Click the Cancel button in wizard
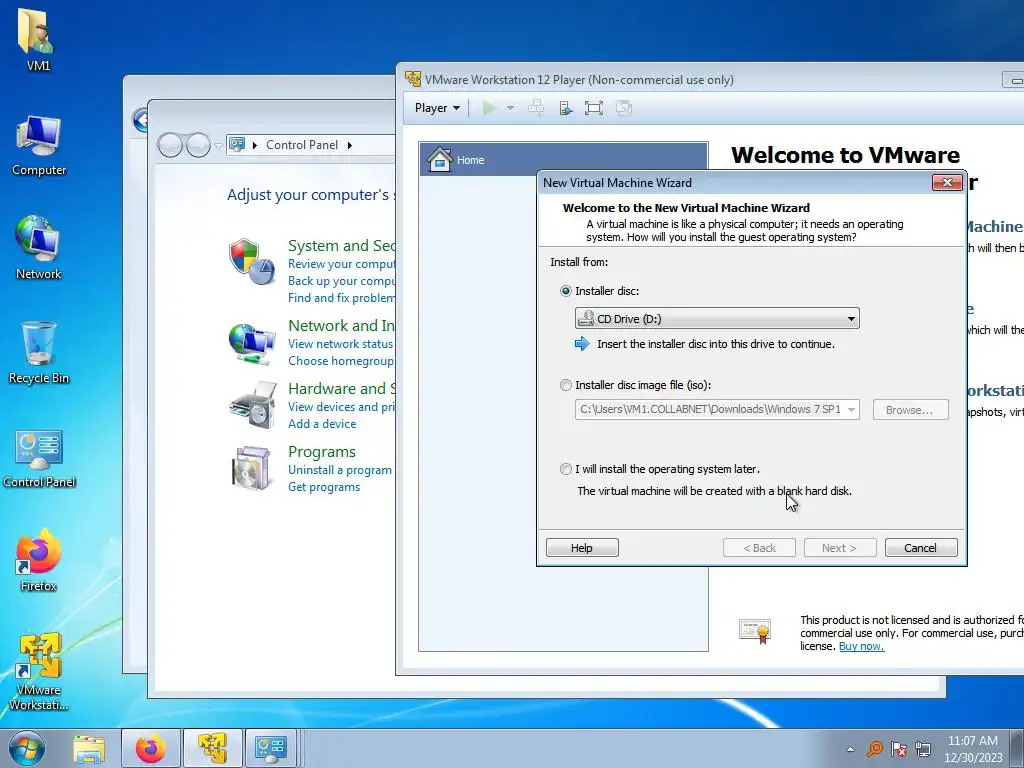 tap(921, 548)
